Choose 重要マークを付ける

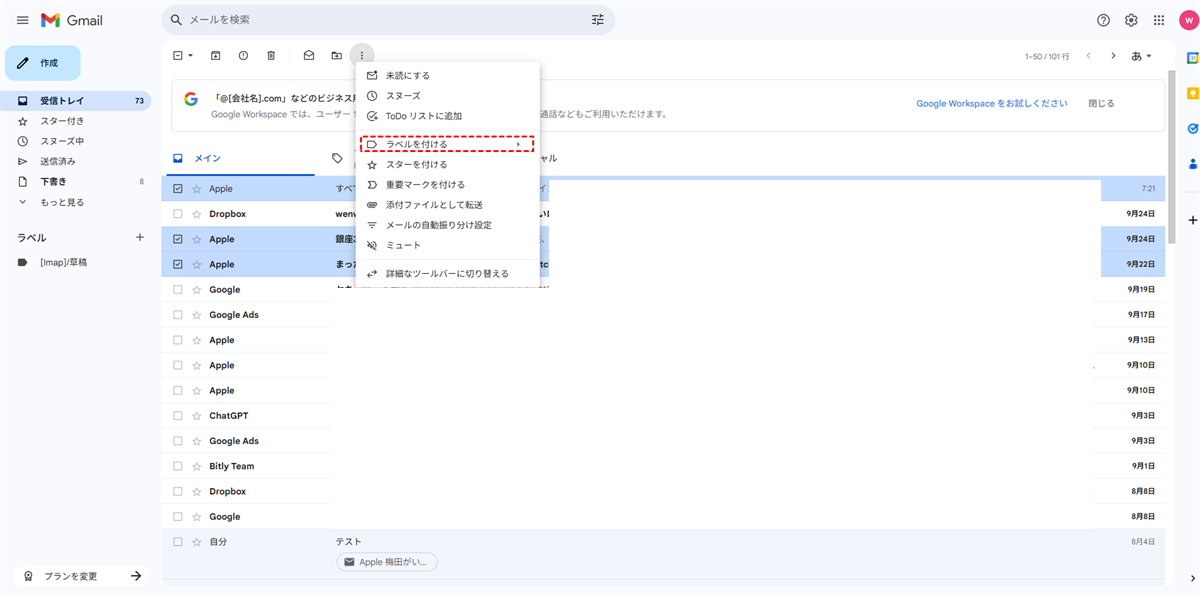point(447,185)
